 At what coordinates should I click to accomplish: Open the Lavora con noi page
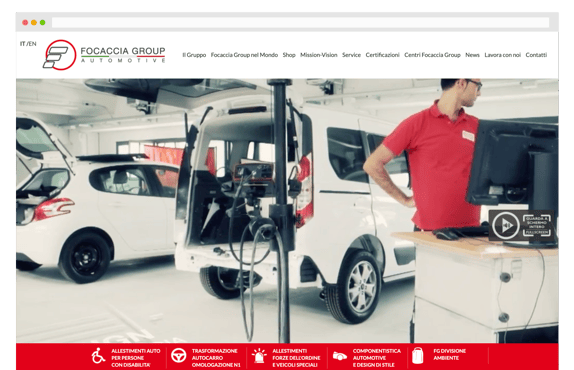(503, 55)
